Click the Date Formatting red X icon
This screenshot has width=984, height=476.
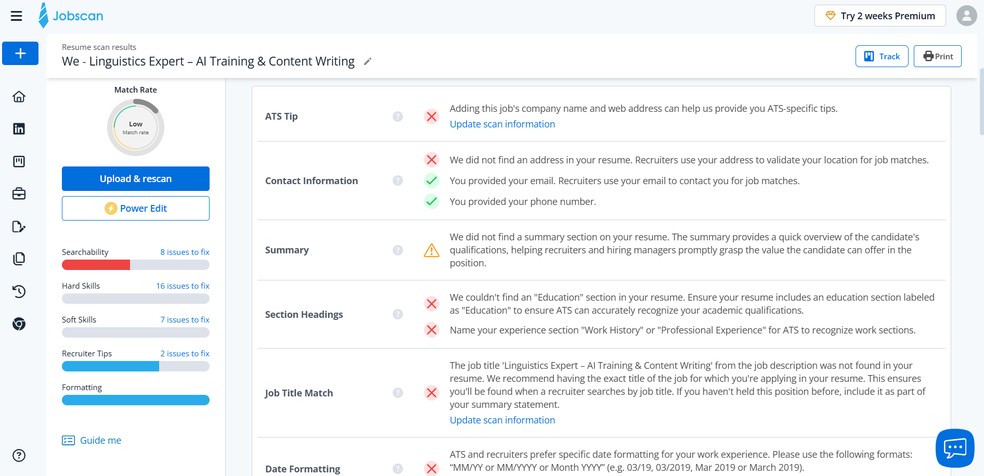click(x=431, y=468)
